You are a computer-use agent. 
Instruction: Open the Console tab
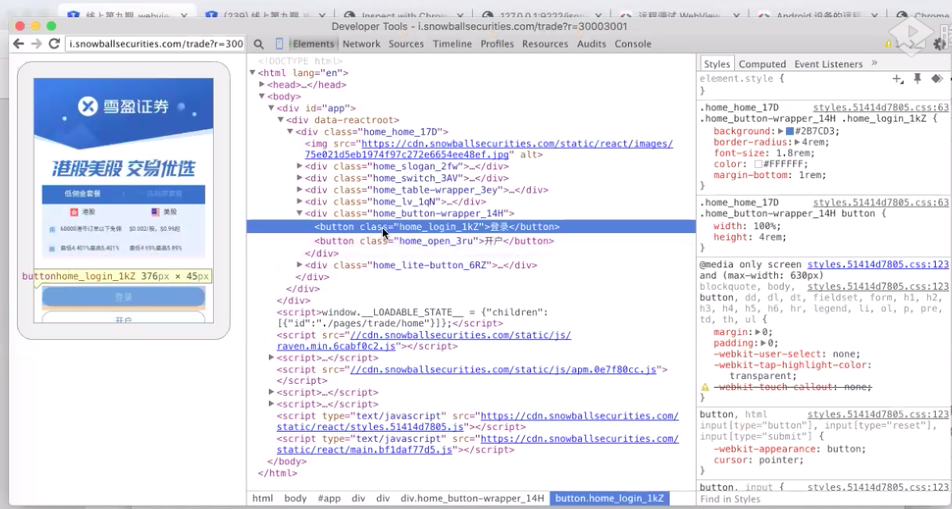click(632, 44)
